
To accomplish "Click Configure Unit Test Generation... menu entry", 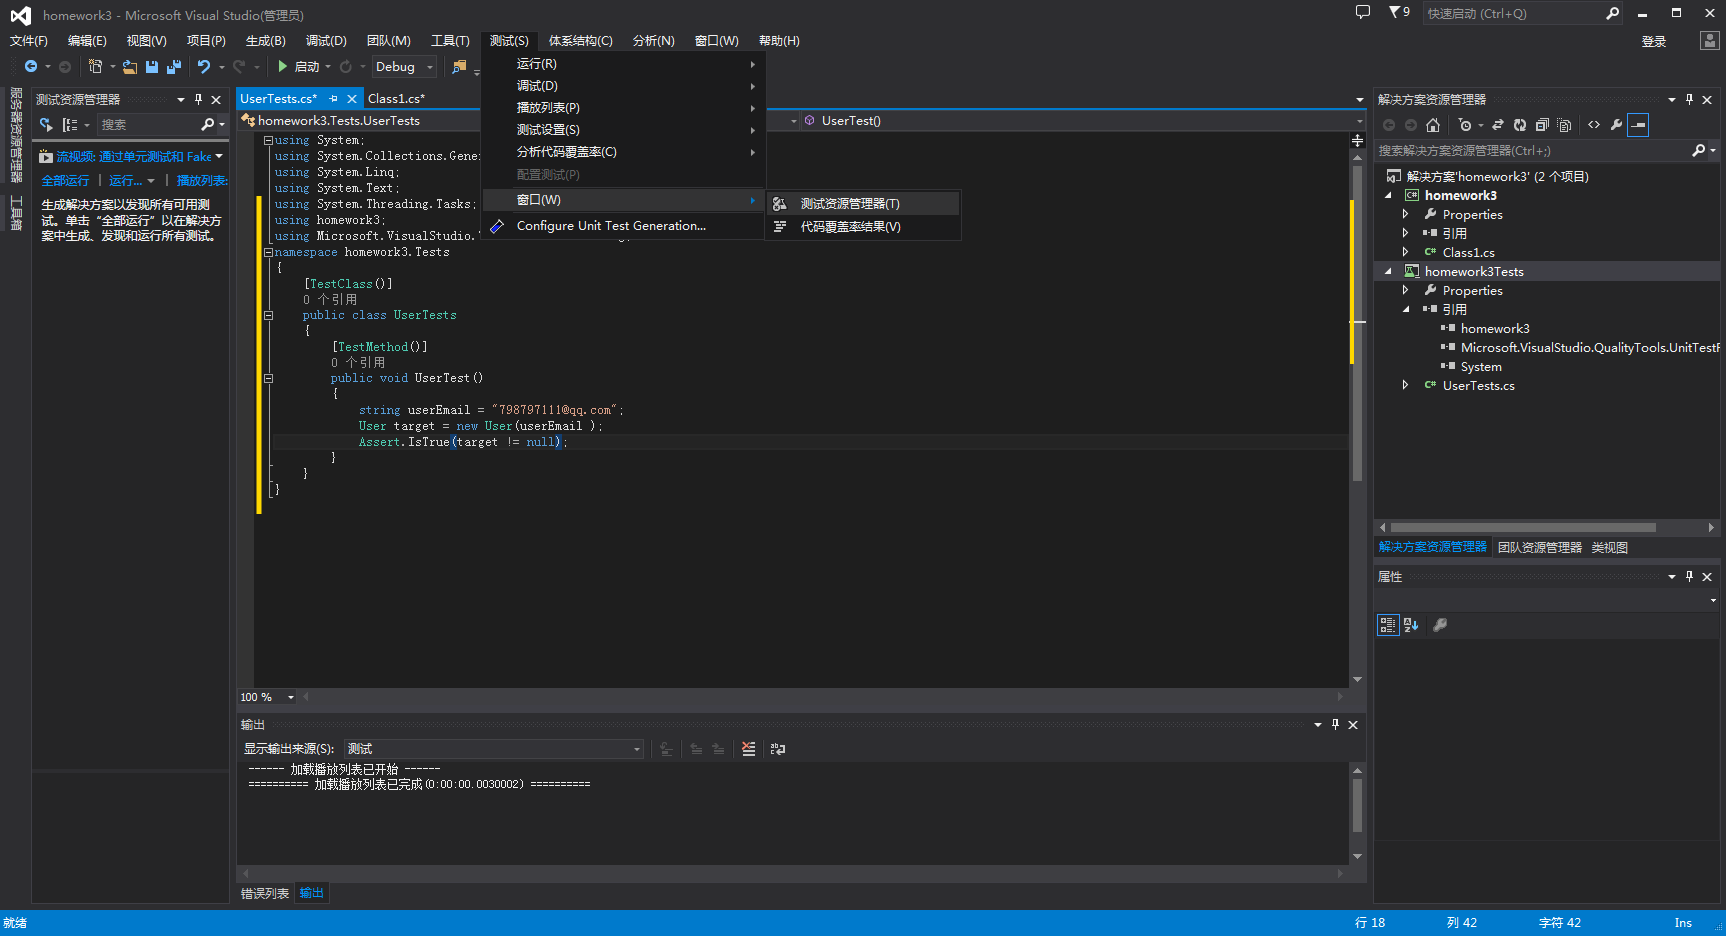I will [x=623, y=226].
